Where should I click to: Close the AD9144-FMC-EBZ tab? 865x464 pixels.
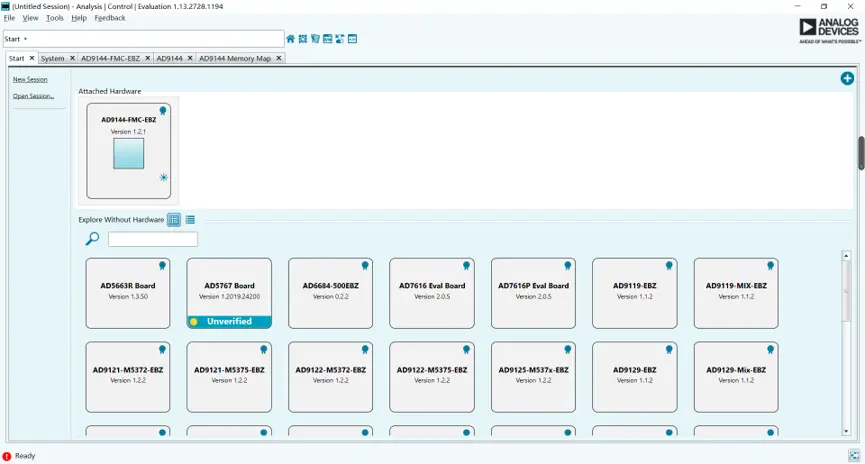click(x=148, y=58)
